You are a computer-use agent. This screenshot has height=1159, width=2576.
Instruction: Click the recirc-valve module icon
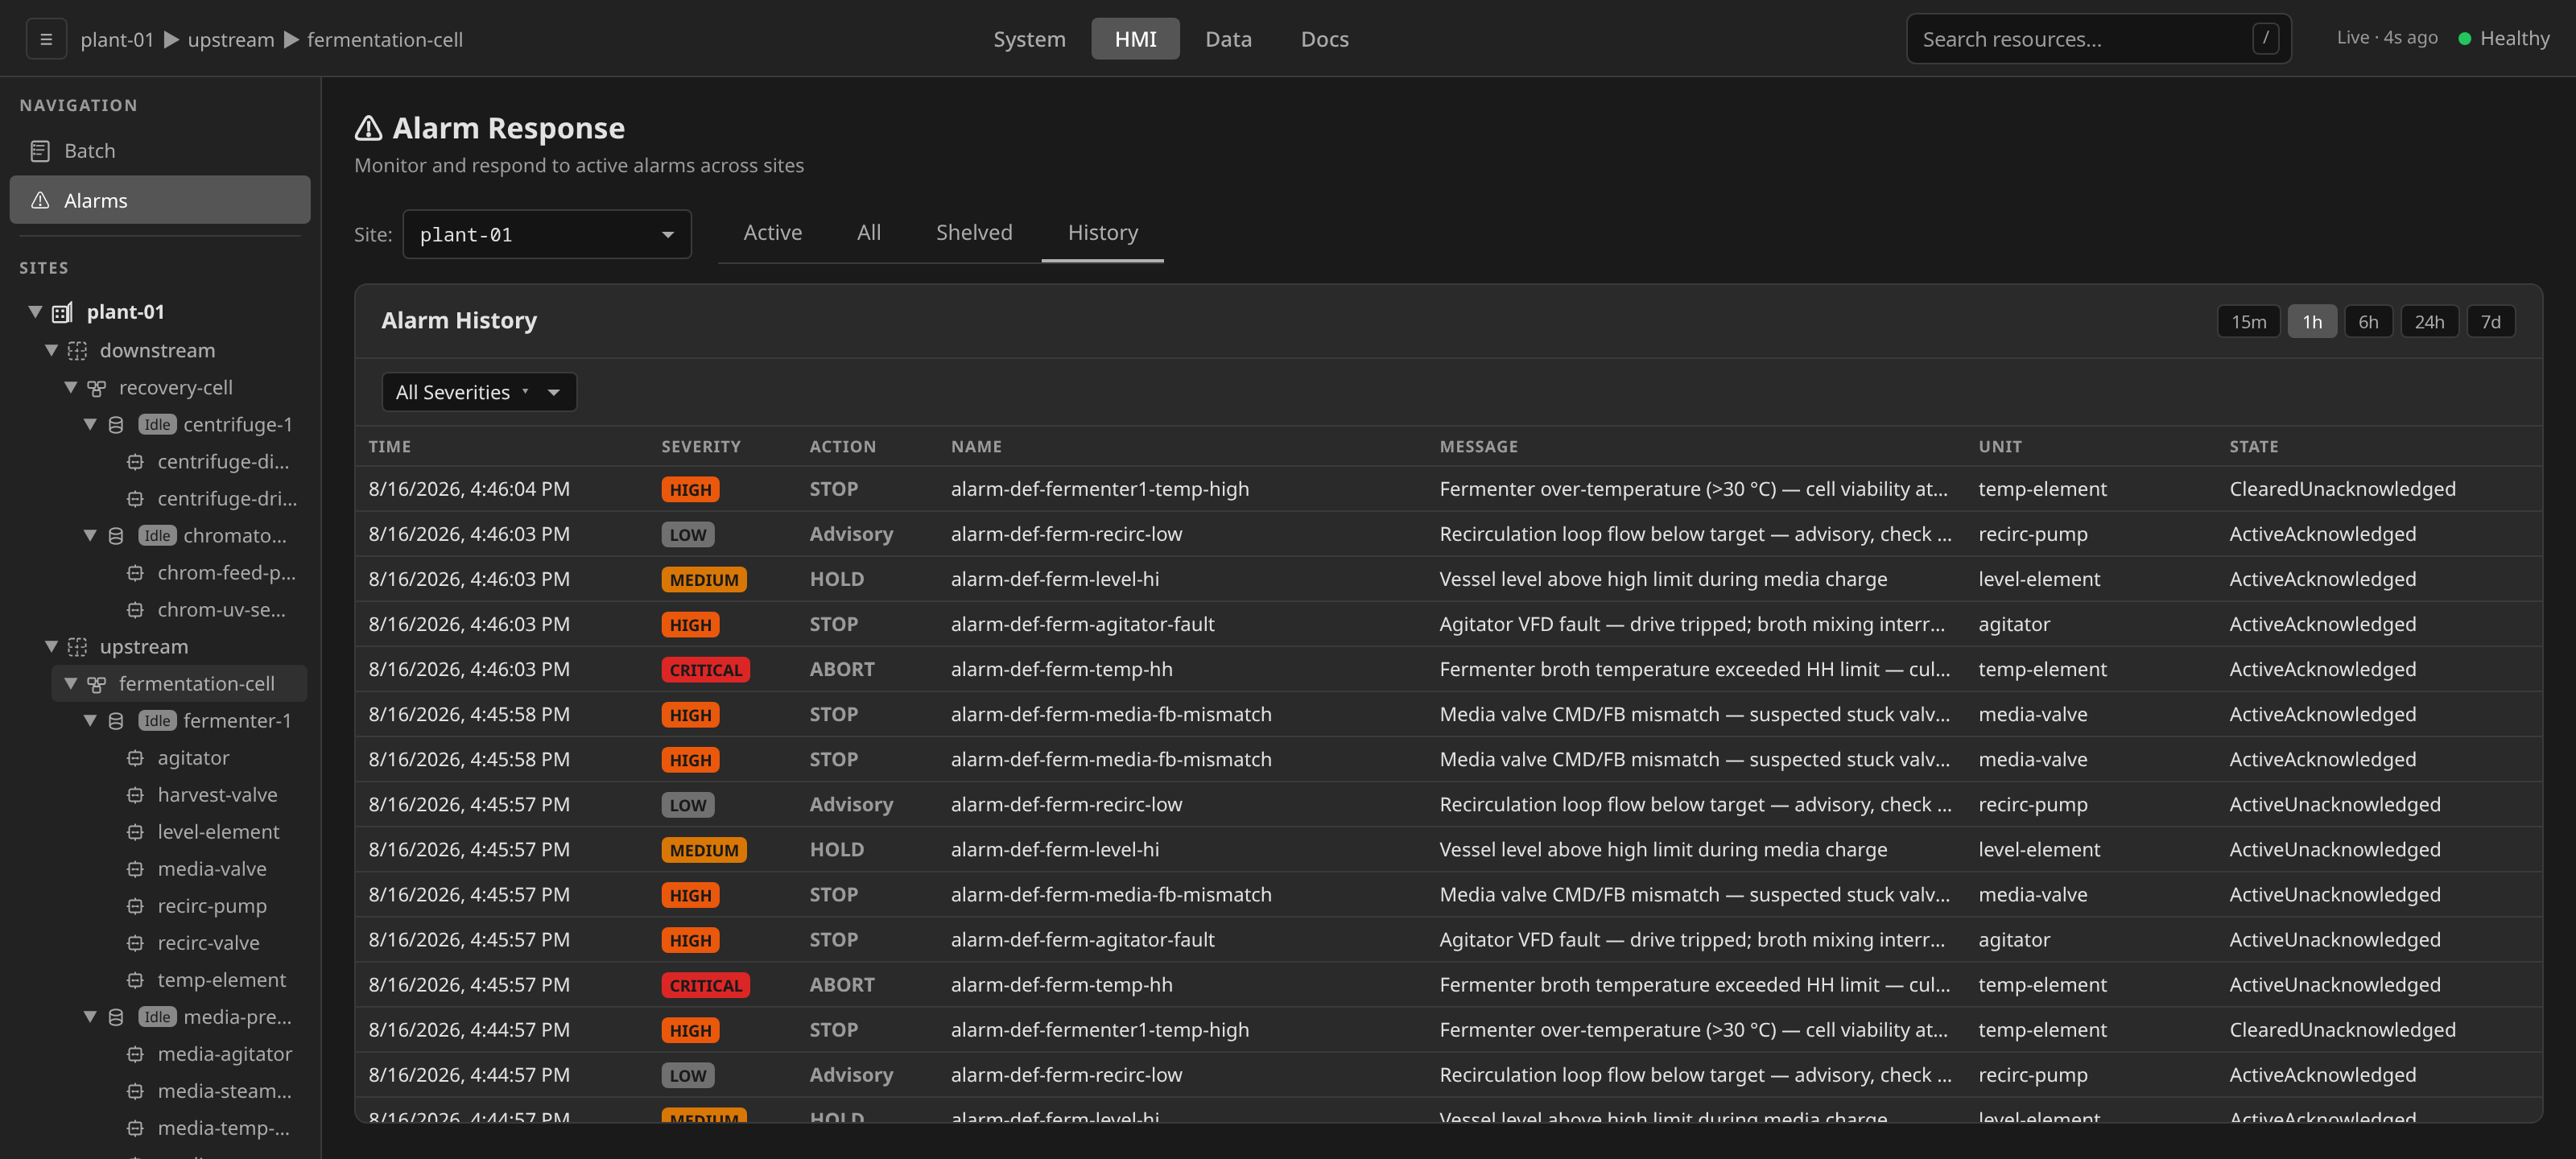pyautogui.click(x=135, y=943)
